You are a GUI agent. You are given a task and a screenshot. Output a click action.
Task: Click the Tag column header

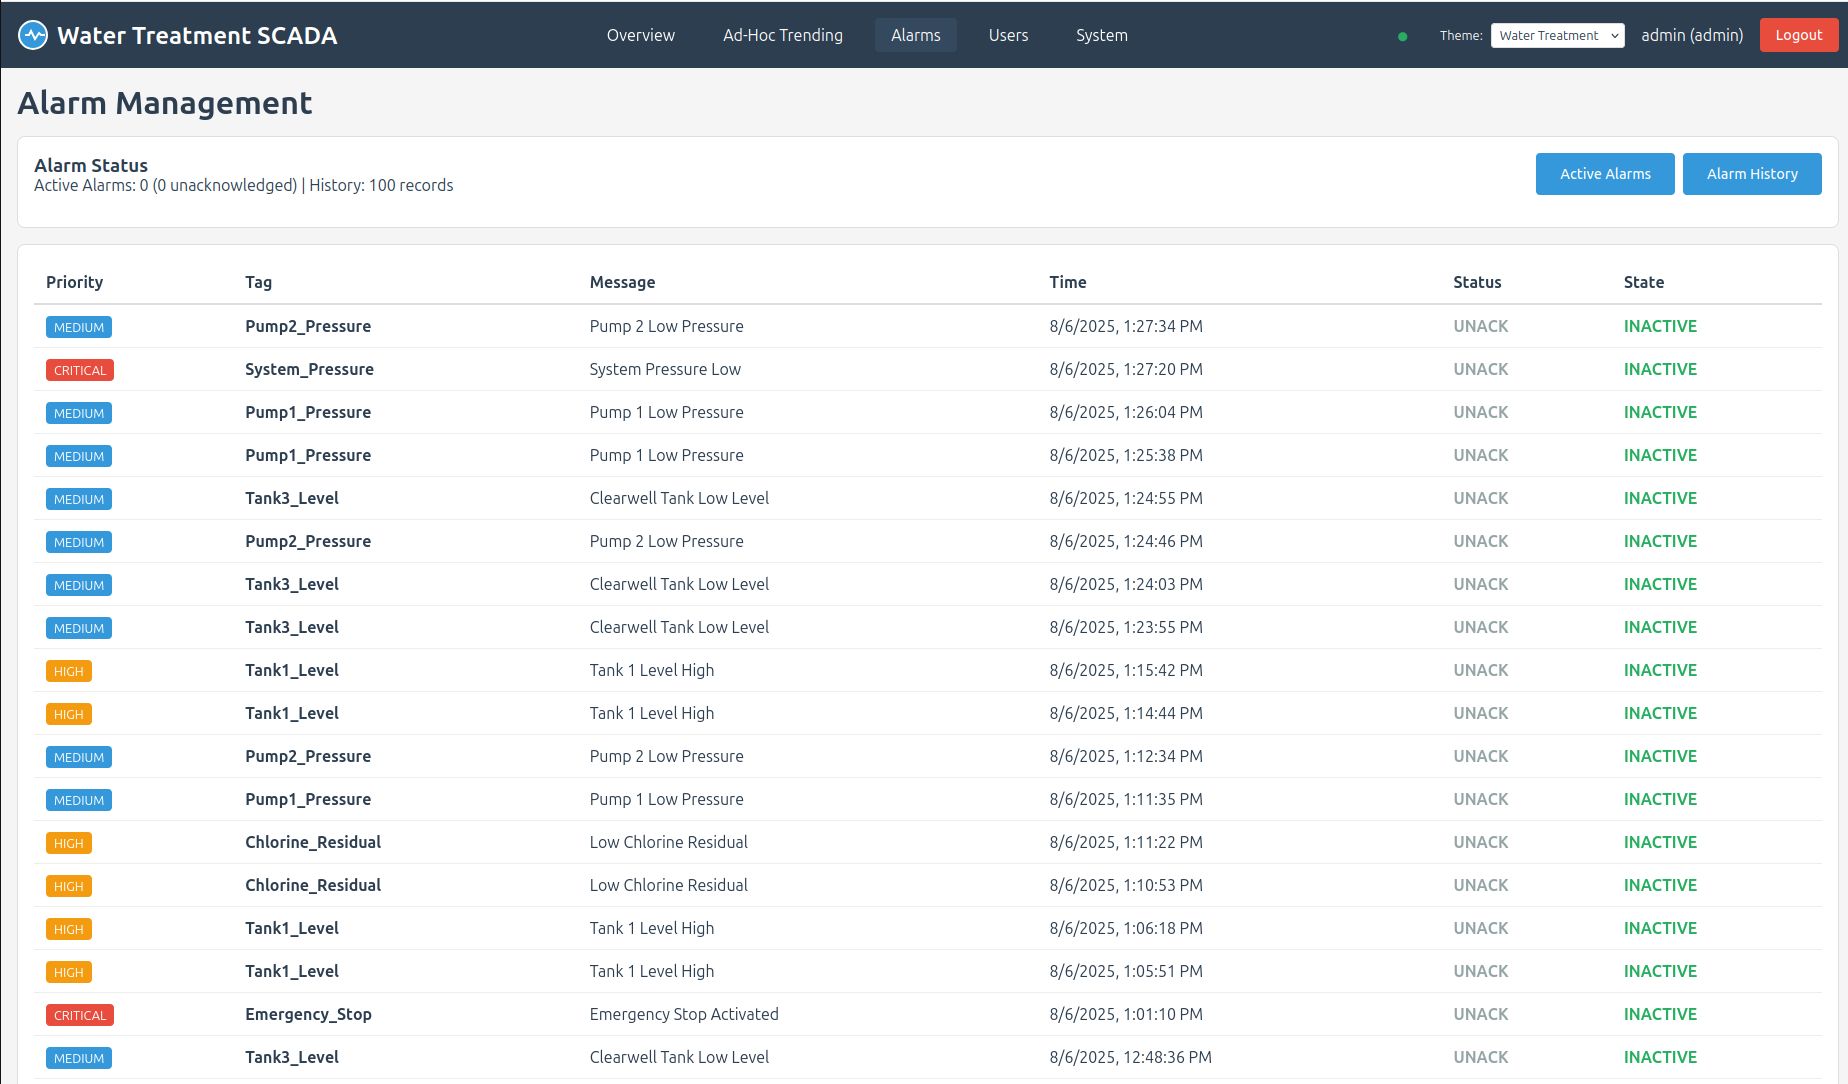258,282
